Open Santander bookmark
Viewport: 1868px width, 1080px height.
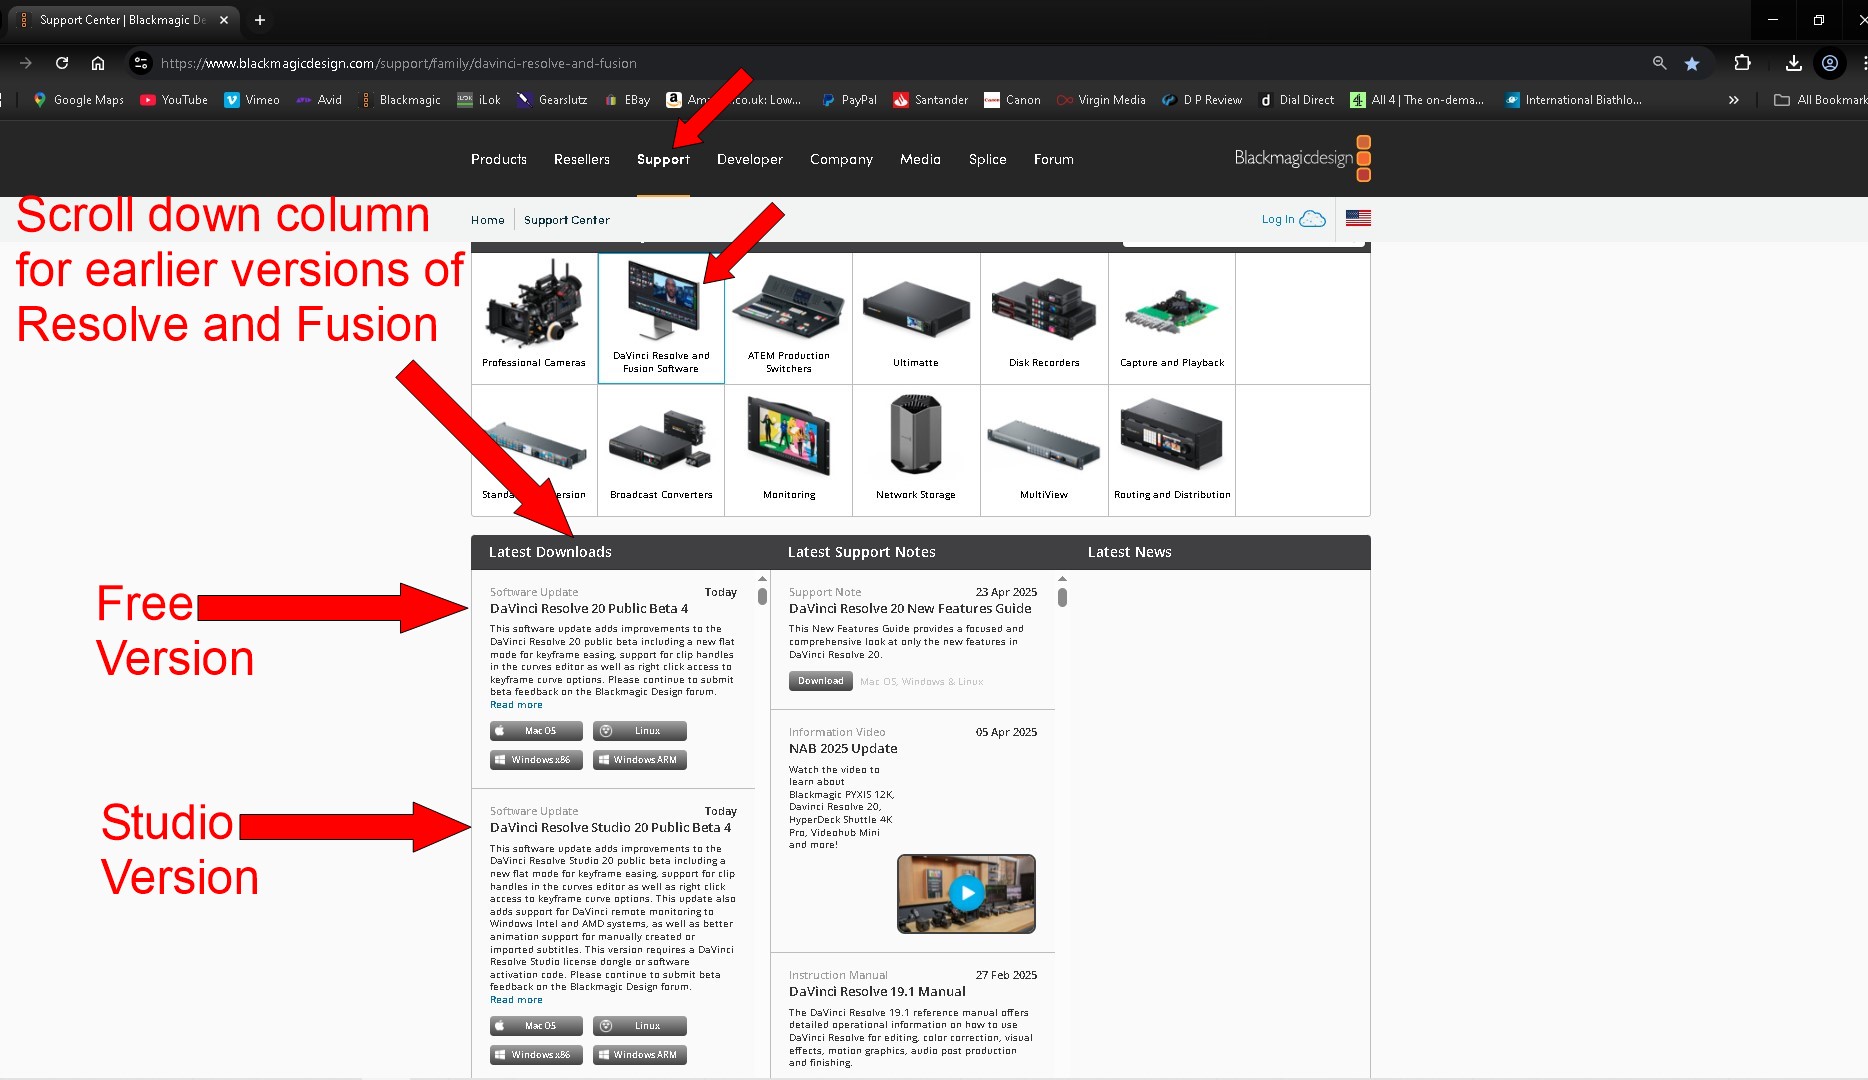[x=931, y=100]
